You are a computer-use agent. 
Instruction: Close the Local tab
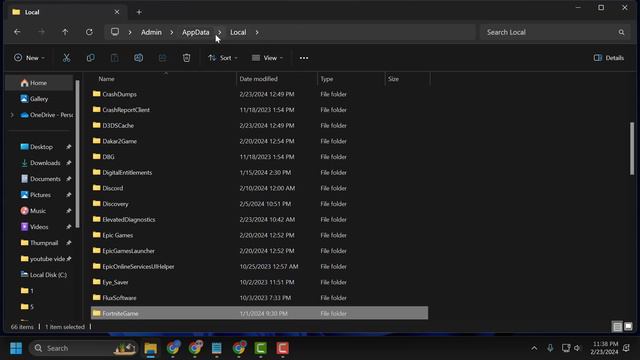pos(117,12)
